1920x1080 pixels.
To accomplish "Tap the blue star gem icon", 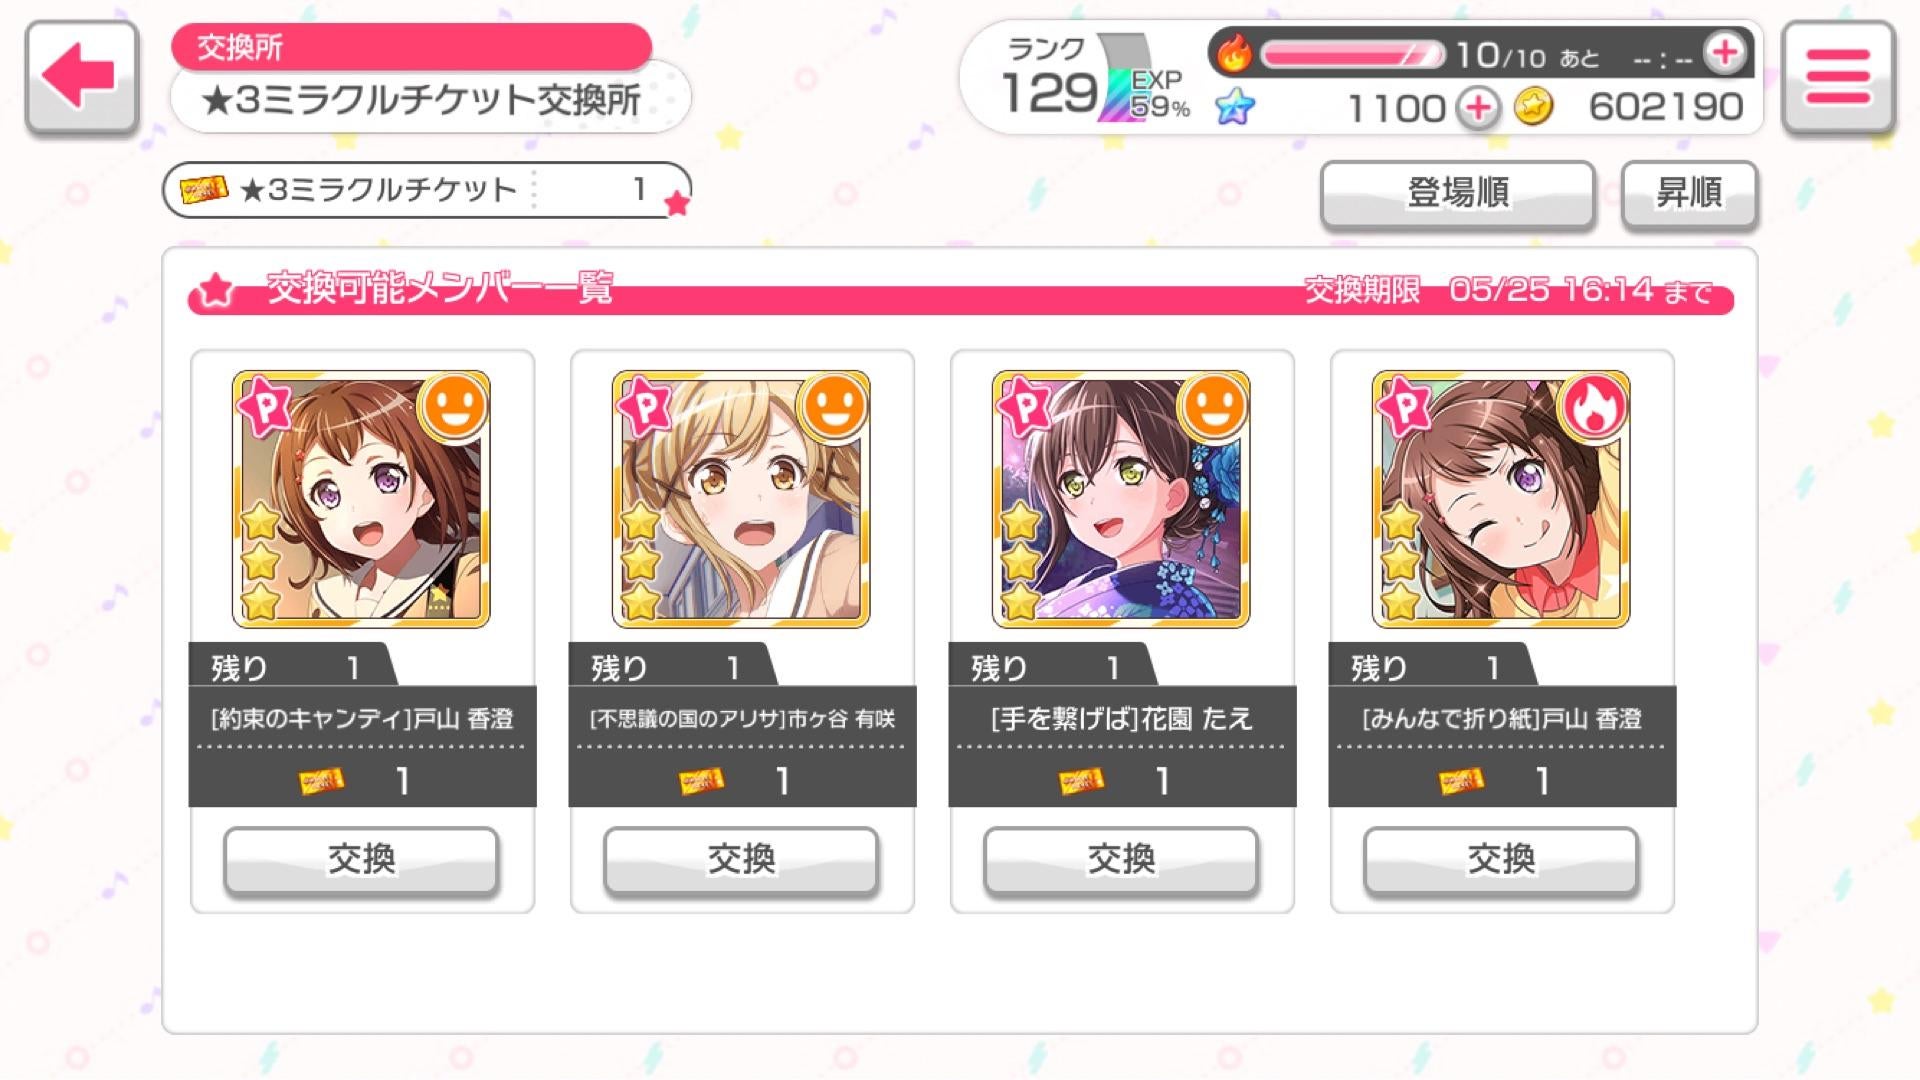I will [x=1235, y=107].
